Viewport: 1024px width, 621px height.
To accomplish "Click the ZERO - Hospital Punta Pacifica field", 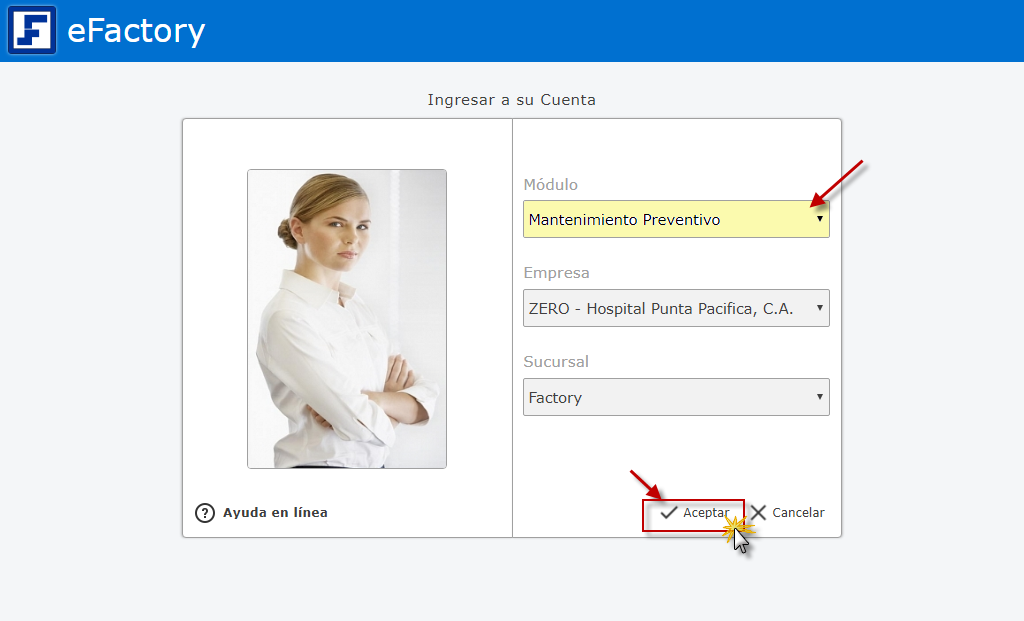I will tap(660, 308).
